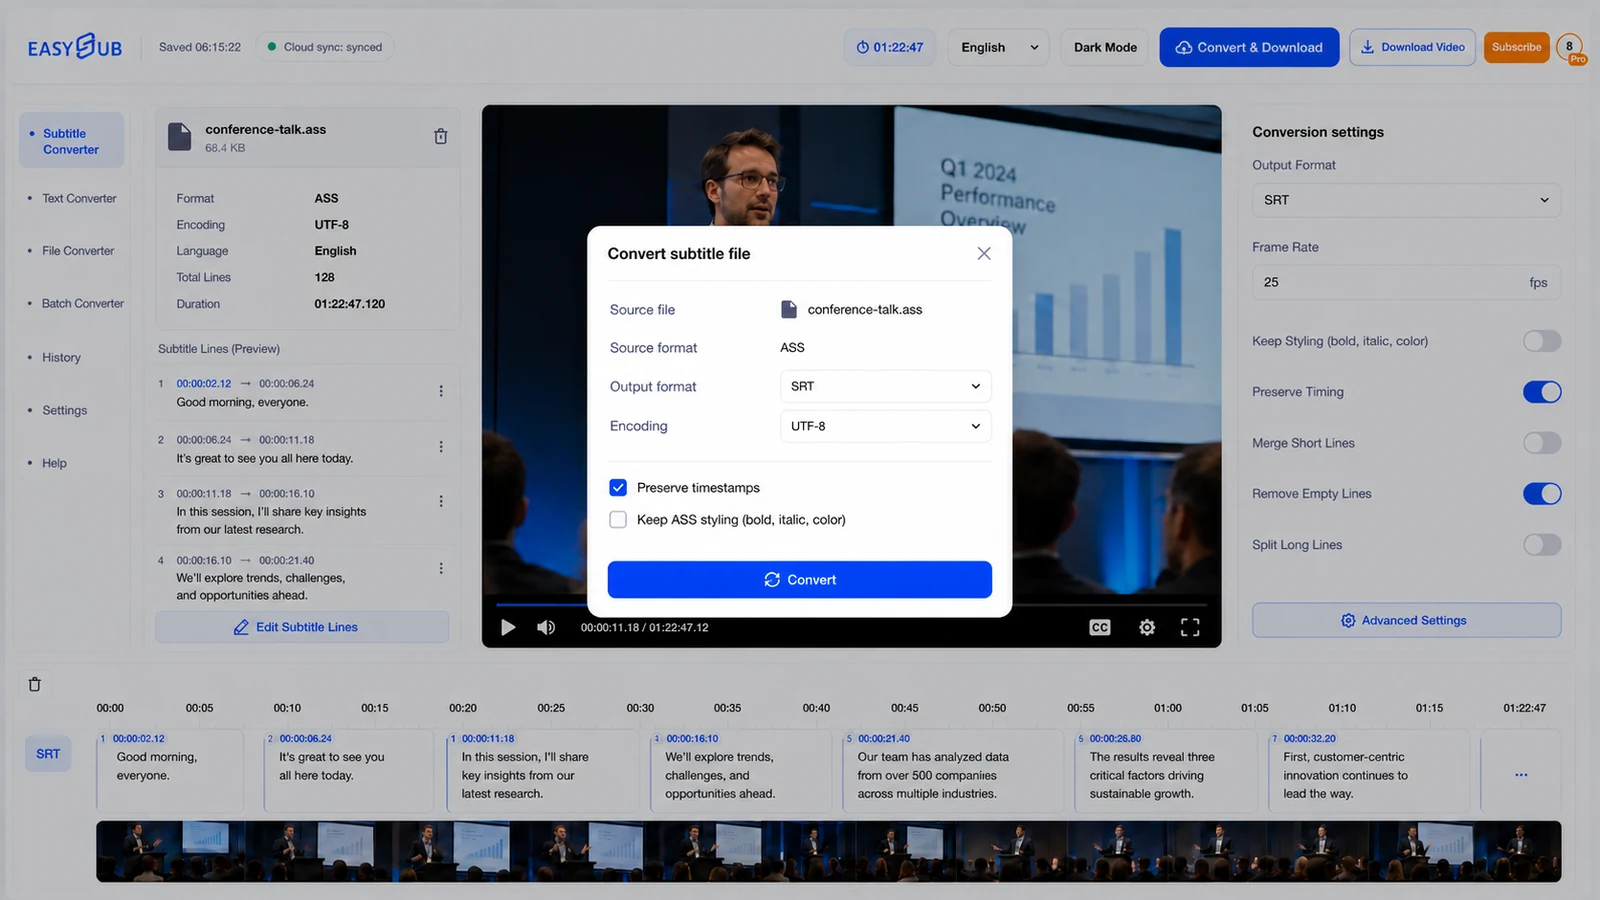
Task: Uncheck Preserve timestamps checkbox
Action: coord(618,488)
